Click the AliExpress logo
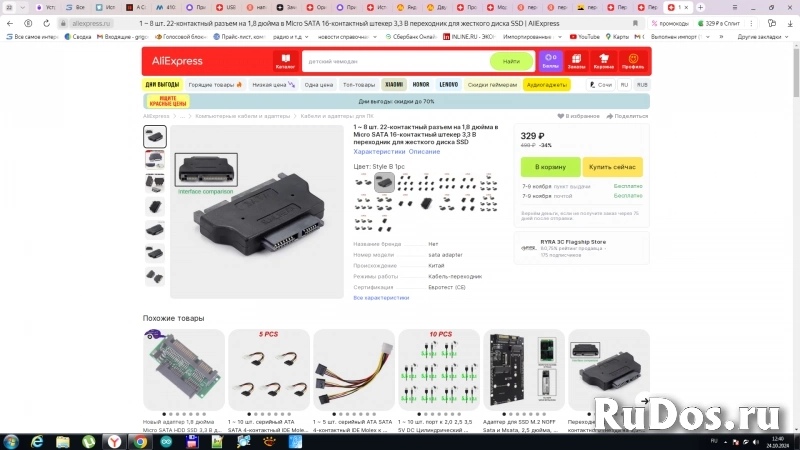 (177, 61)
